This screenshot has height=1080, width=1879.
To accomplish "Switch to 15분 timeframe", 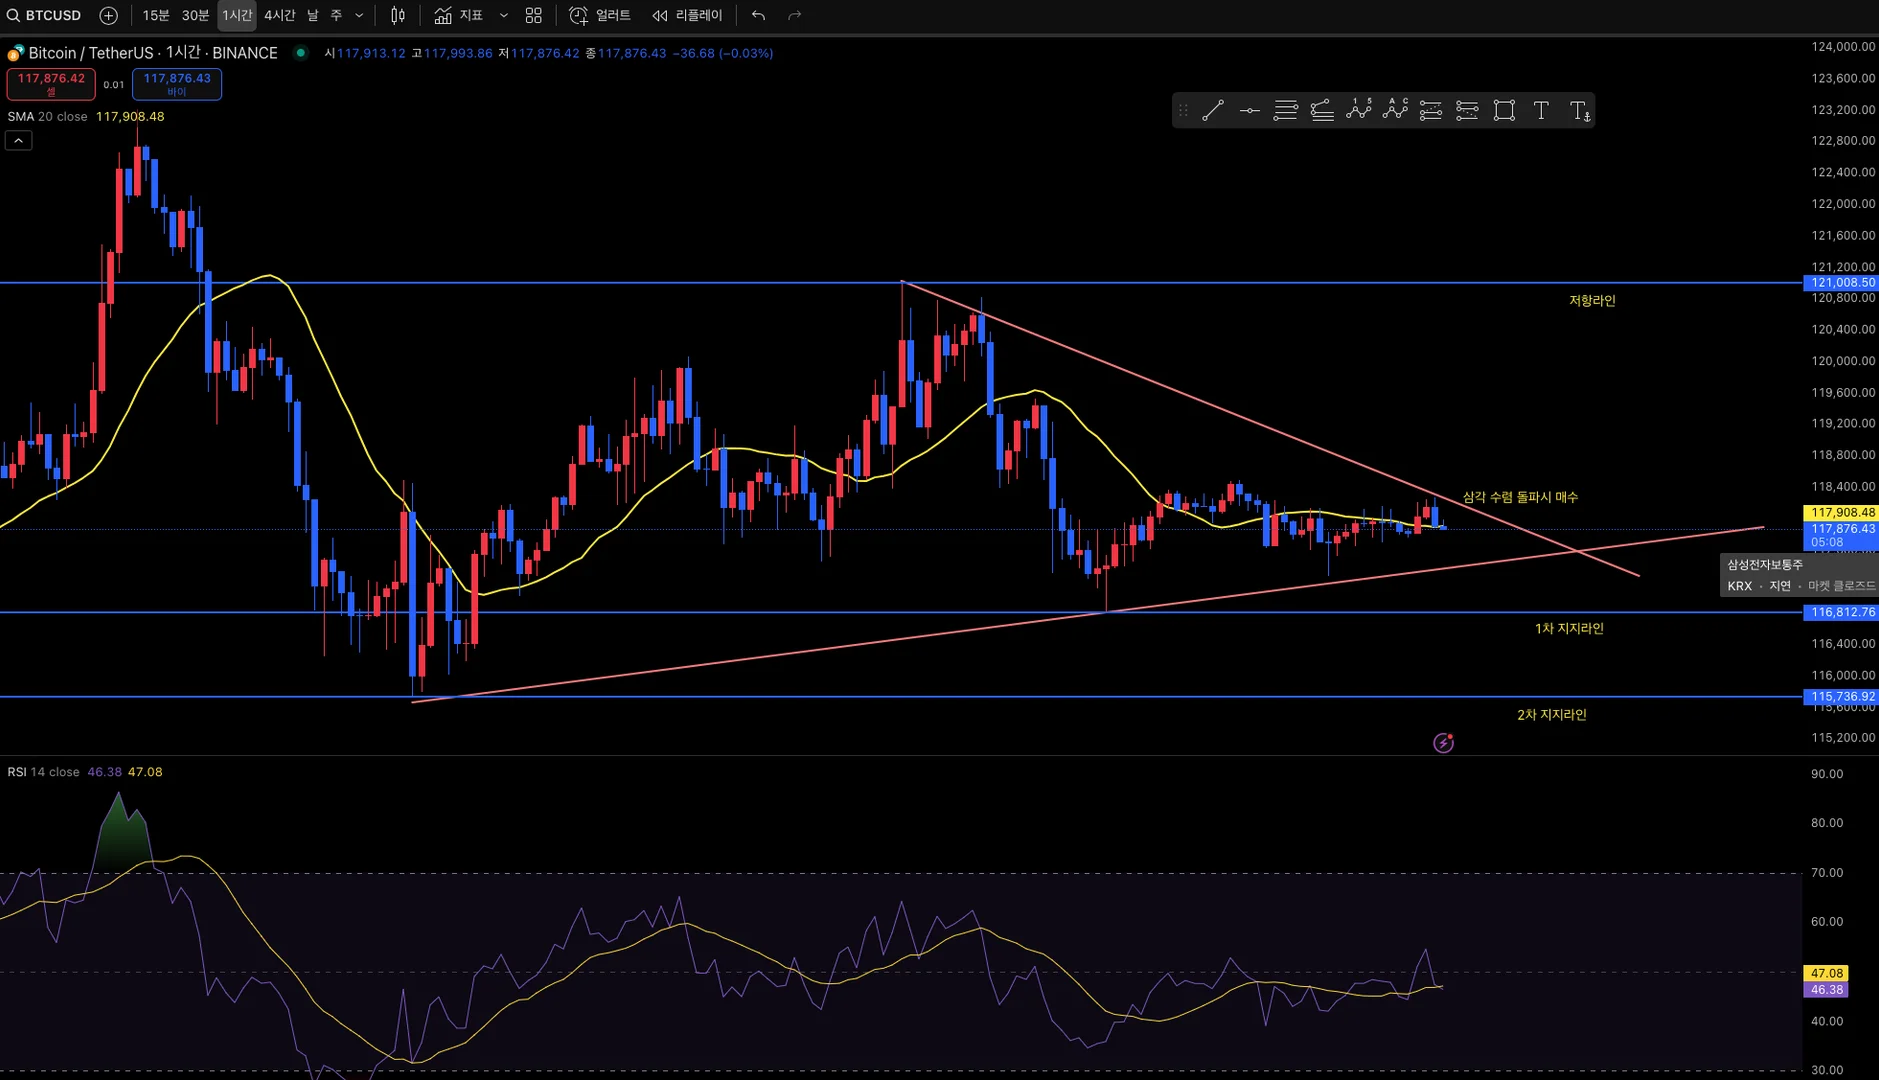I will tap(156, 16).
